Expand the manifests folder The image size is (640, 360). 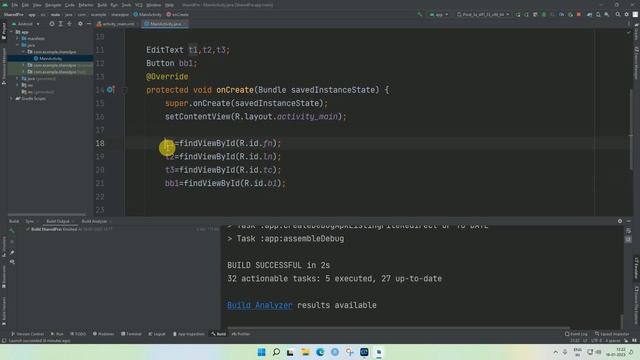pyautogui.click(x=18, y=38)
